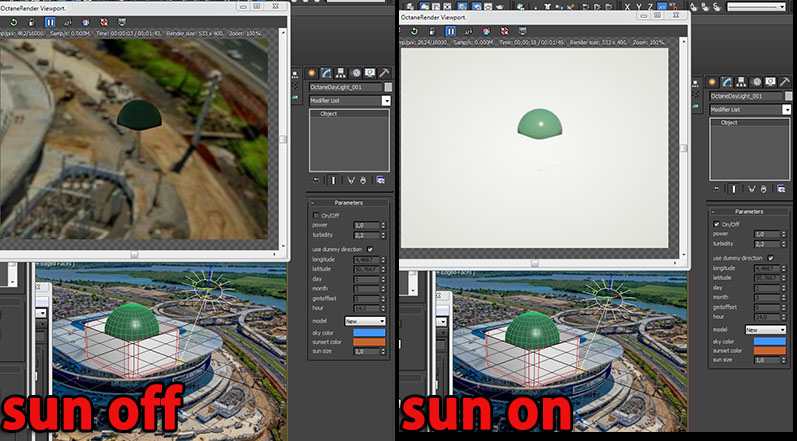Click the horizontal scrollbar of the sun on render viewport

point(535,263)
